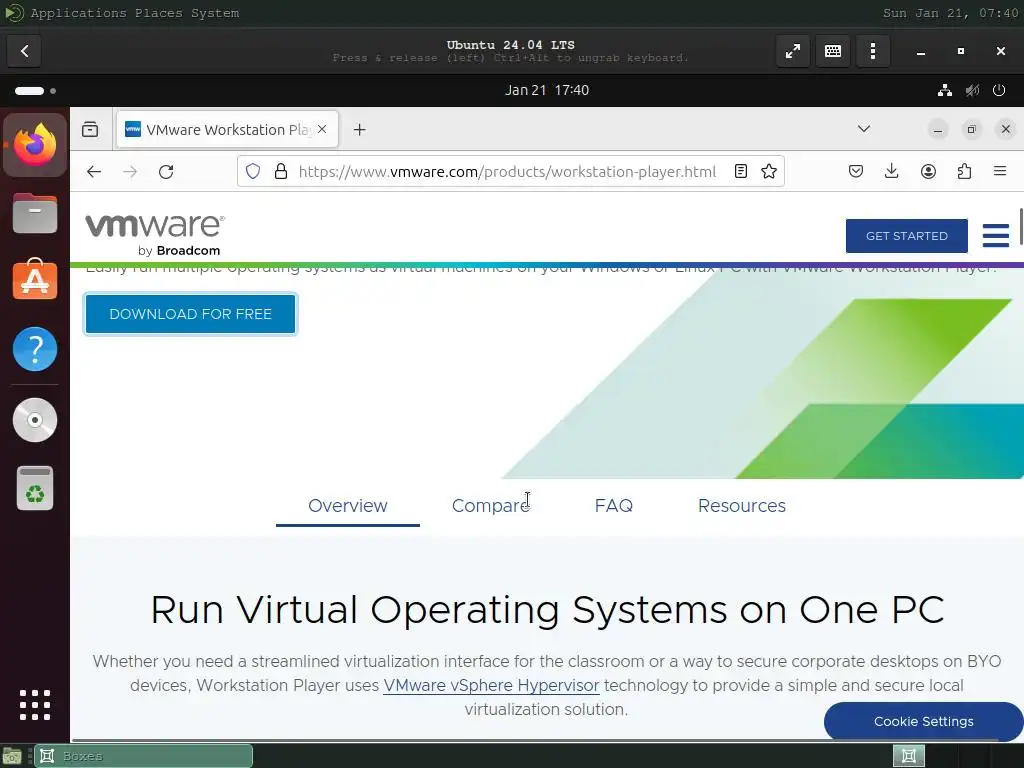Click the muted volume icon in guest top bar

972,90
